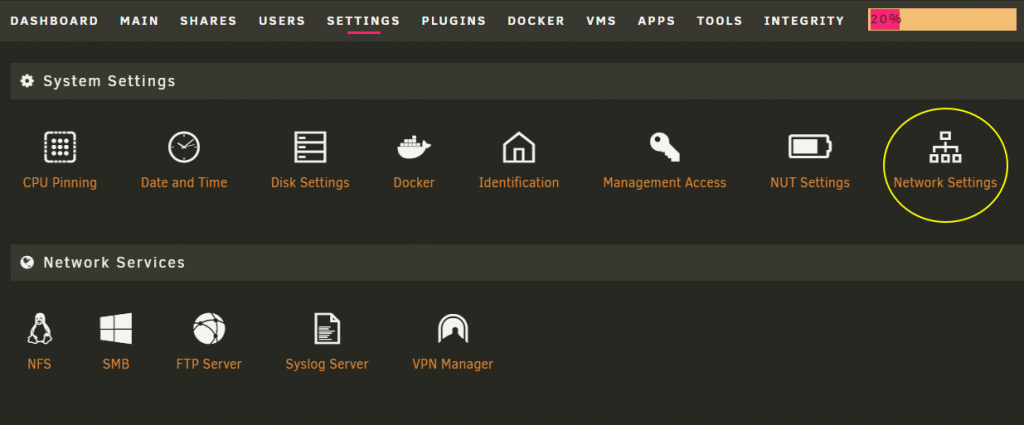
Task: Click the Management Access key icon
Action: pyautogui.click(x=665, y=147)
